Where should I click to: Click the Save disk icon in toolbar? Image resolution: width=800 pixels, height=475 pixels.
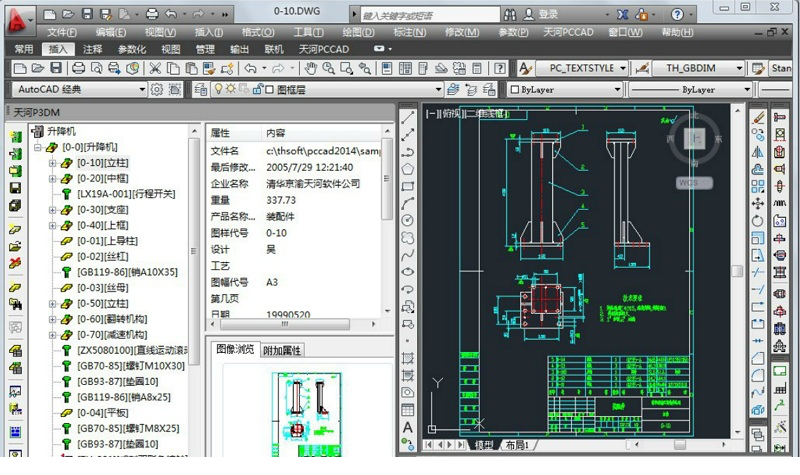[56, 68]
